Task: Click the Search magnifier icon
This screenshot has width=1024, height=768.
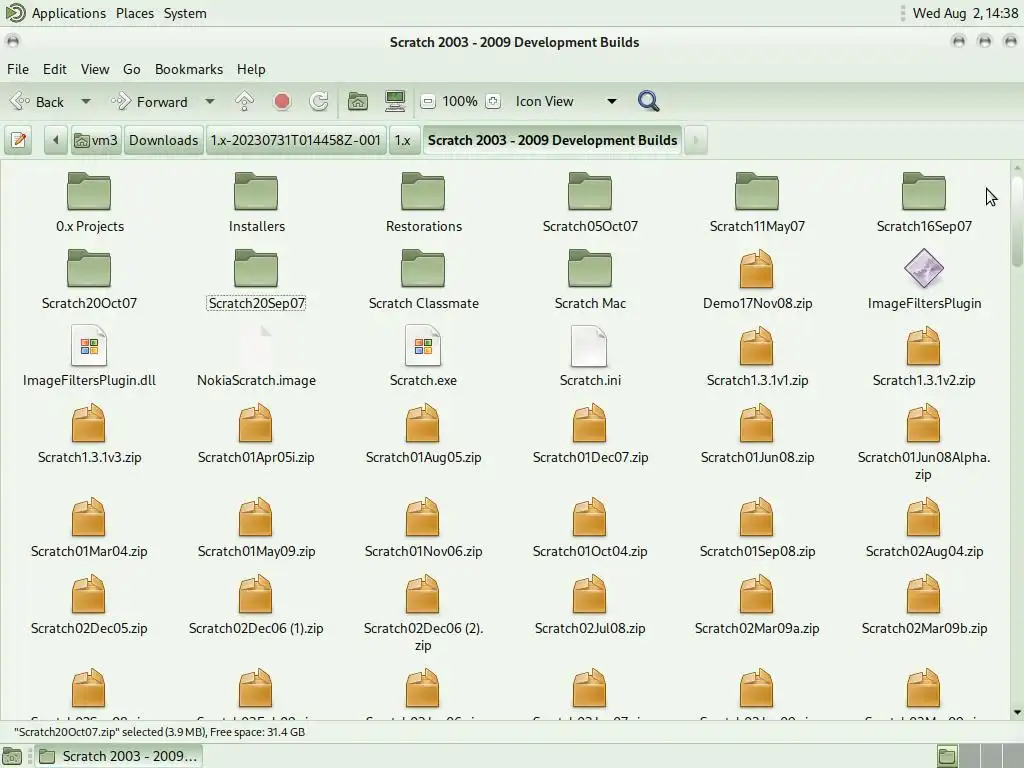Action: pyautogui.click(x=648, y=101)
